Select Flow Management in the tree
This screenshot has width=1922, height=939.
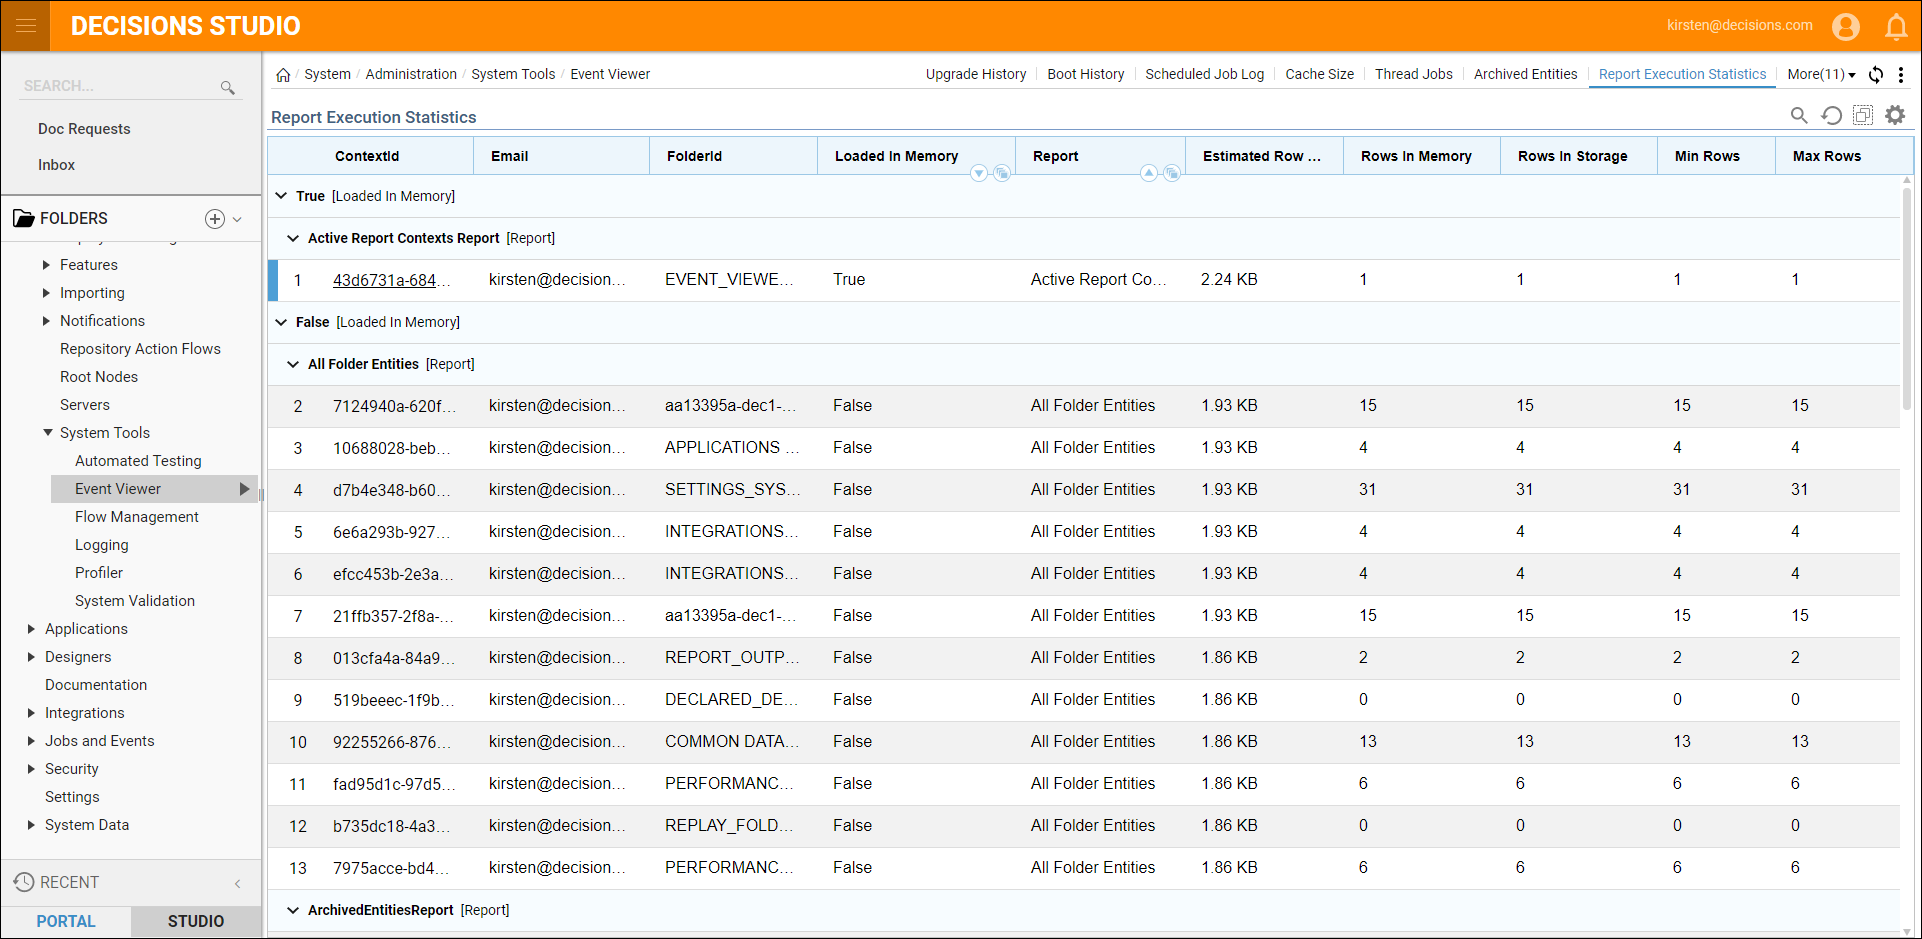point(137,517)
